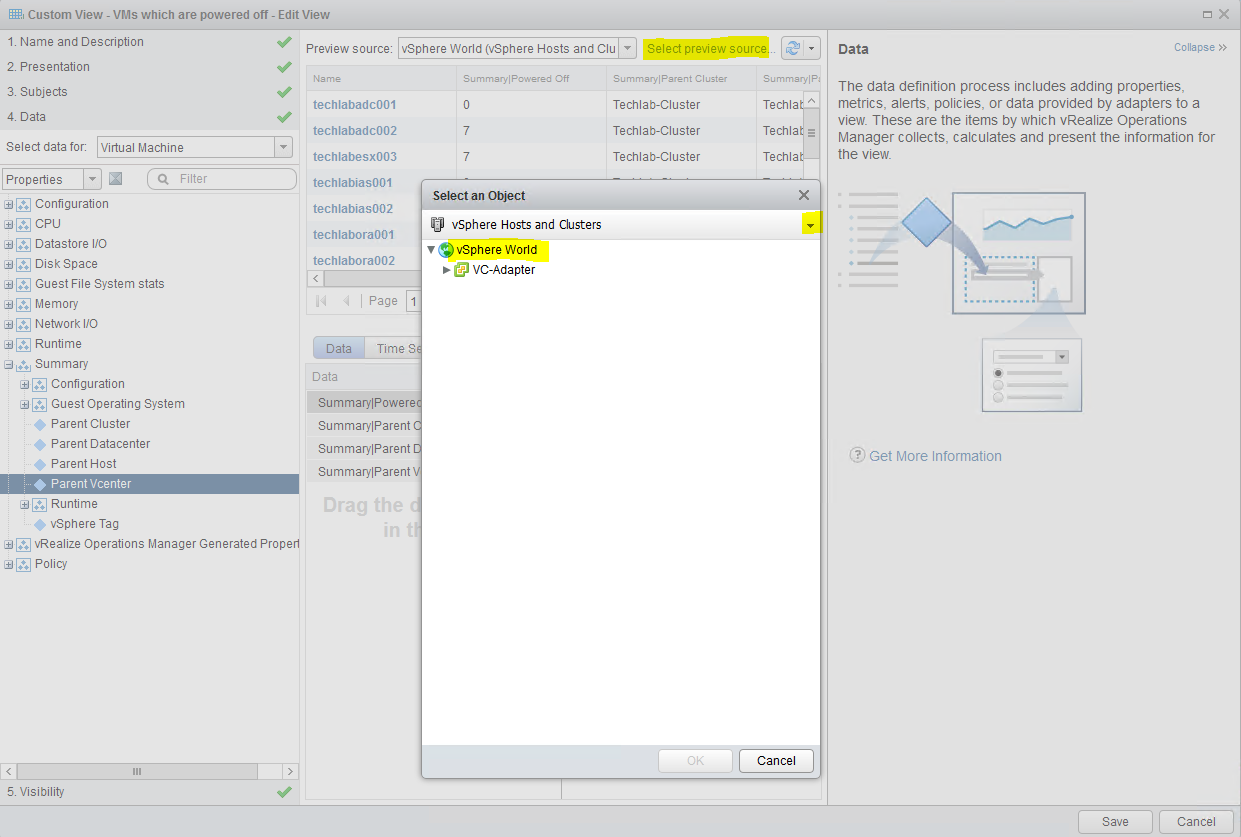Open the Select data for Virtual Machine dropdown
This screenshot has height=837, width=1241.
pos(284,147)
